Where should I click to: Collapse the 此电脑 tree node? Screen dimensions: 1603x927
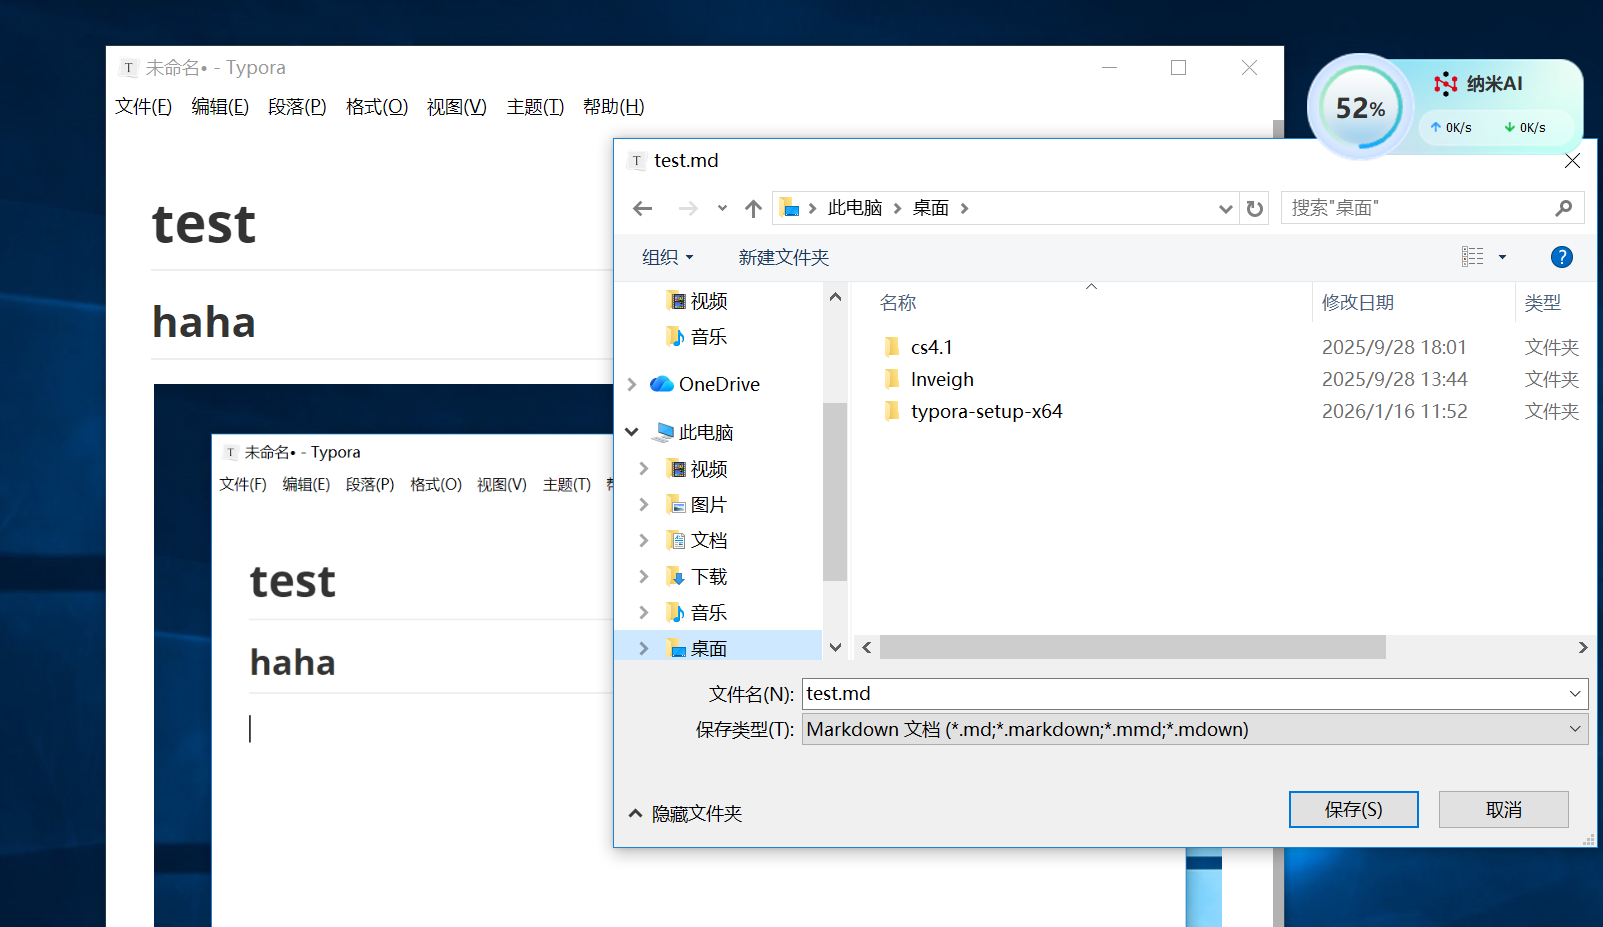coord(631,432)
